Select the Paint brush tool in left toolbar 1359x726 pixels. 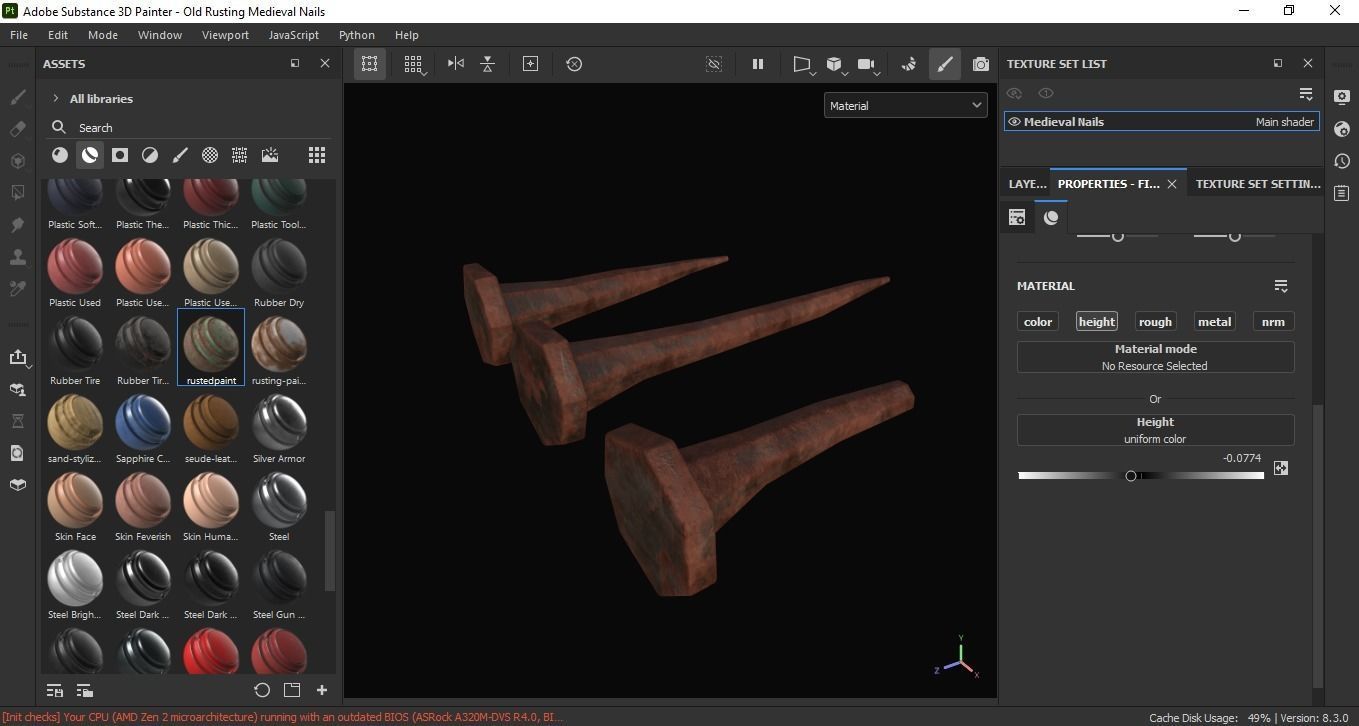pyautogui.click(x=17, y=97)
